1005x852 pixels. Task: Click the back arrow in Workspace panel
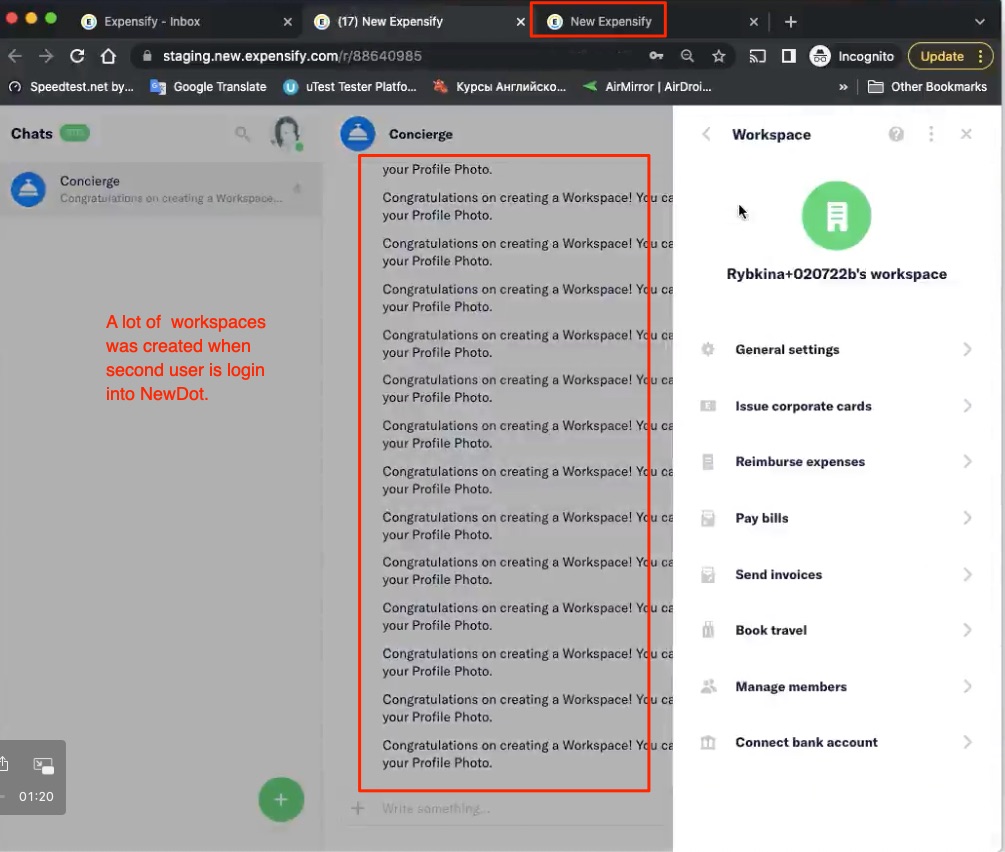tap(706, 134)
